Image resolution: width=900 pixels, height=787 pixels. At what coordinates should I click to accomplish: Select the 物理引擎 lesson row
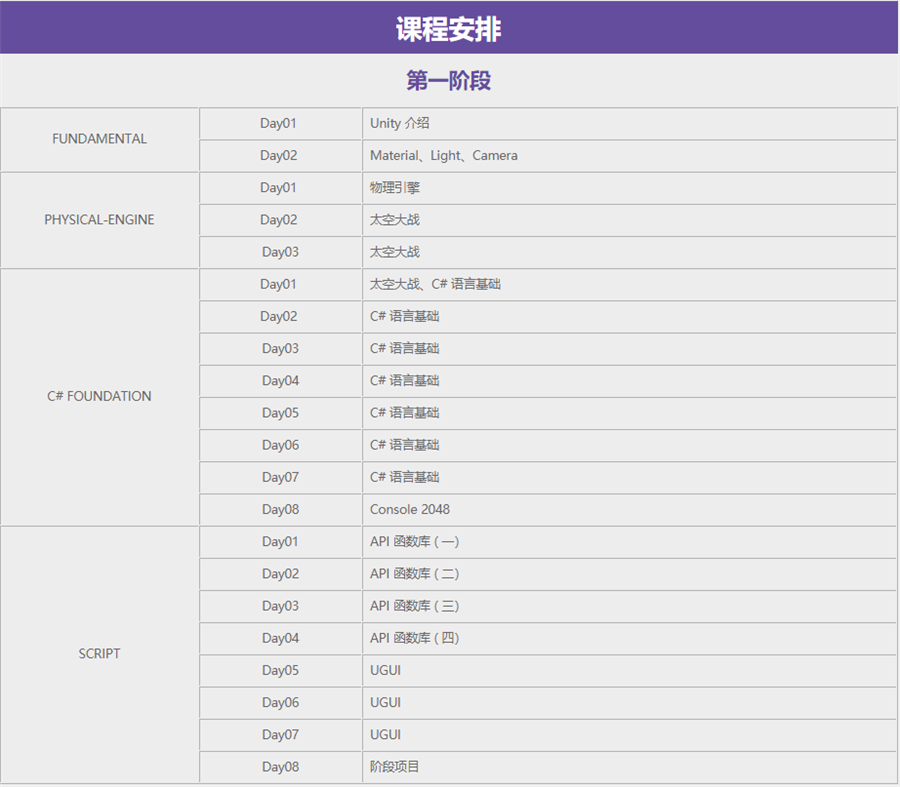click(395, 188)
